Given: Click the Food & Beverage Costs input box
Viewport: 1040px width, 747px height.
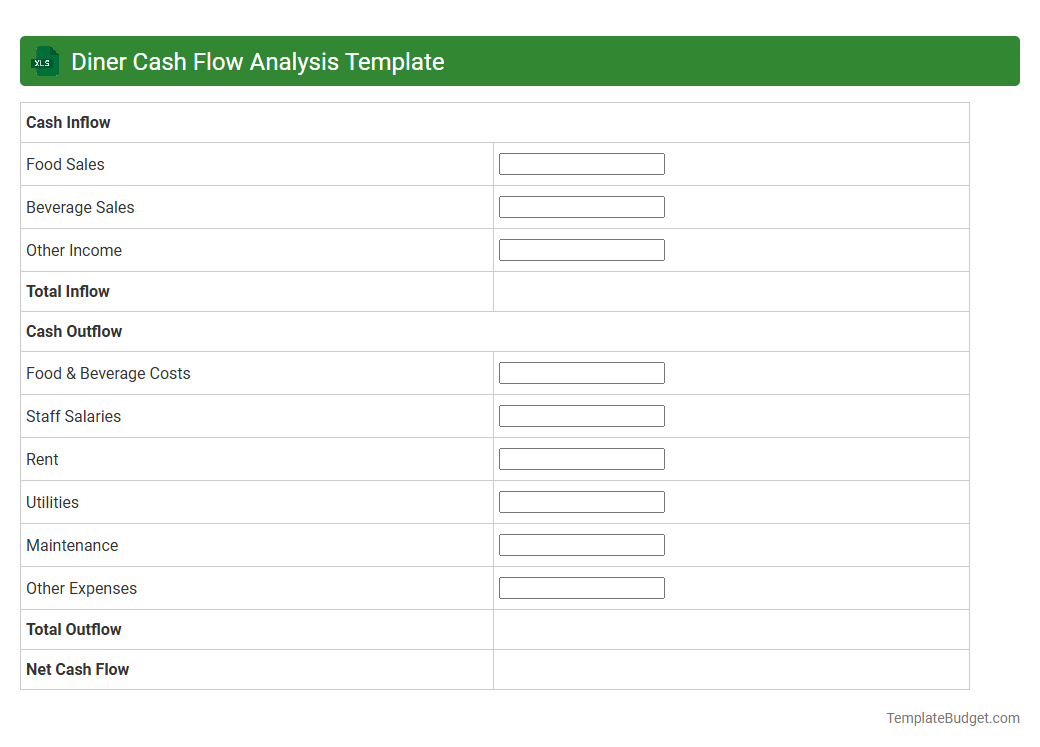Looking at the screenshot, I should point(581,372).
